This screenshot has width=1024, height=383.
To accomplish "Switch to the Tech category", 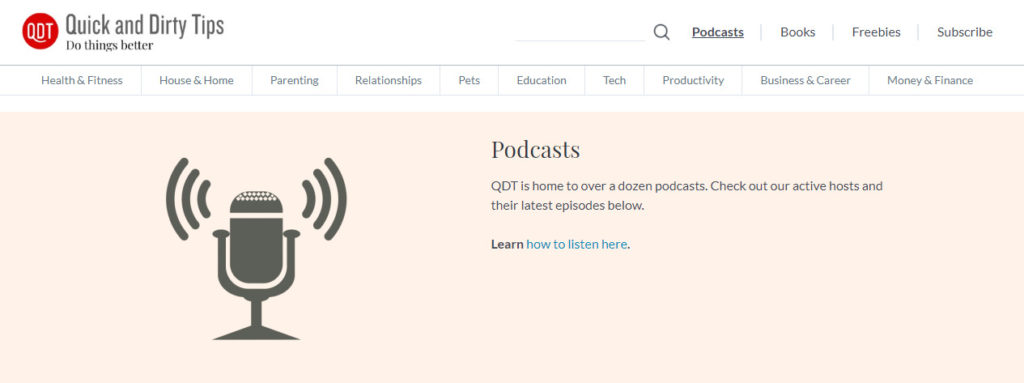I will click(615, 80).
